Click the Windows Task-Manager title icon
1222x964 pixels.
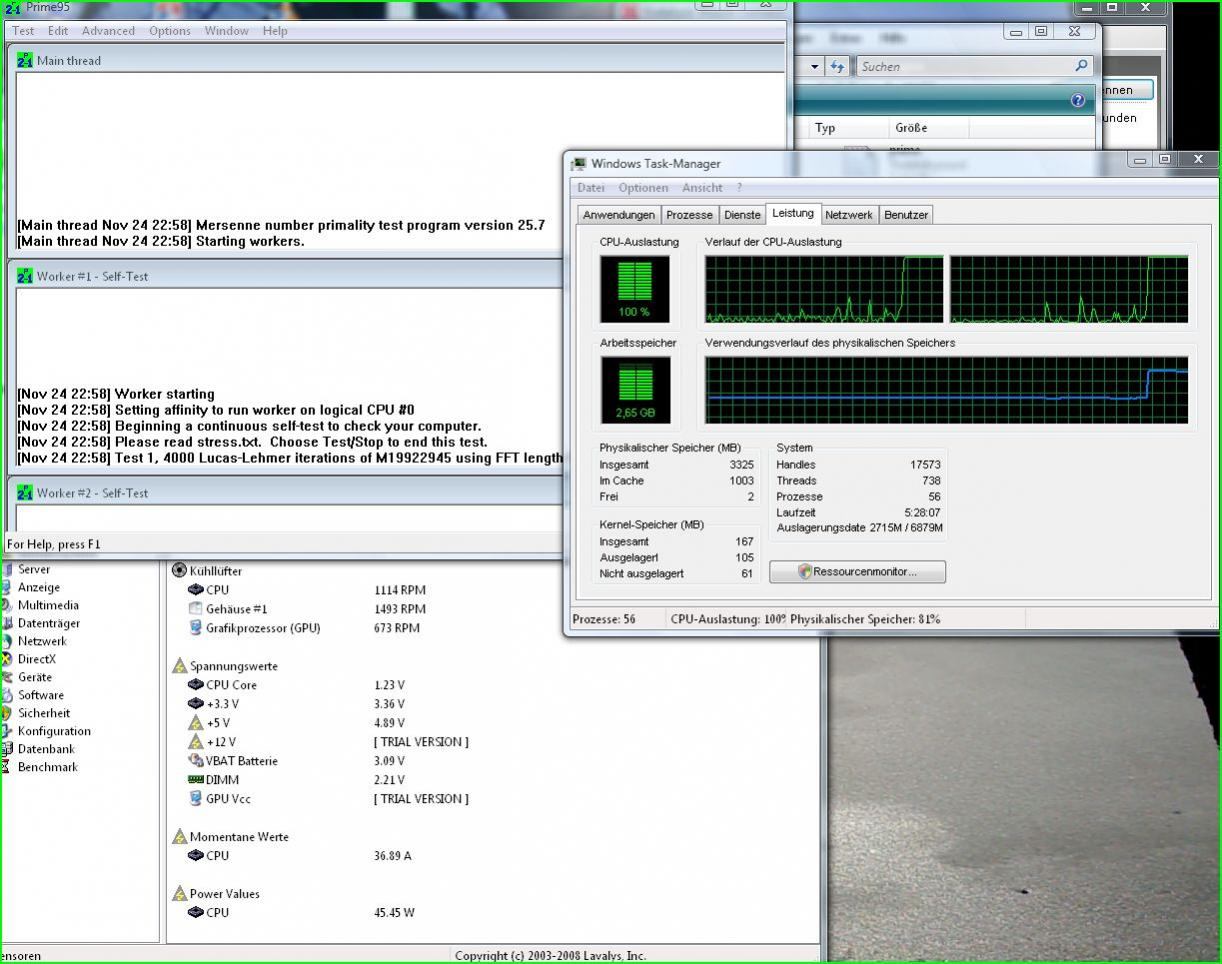point(578,164)
